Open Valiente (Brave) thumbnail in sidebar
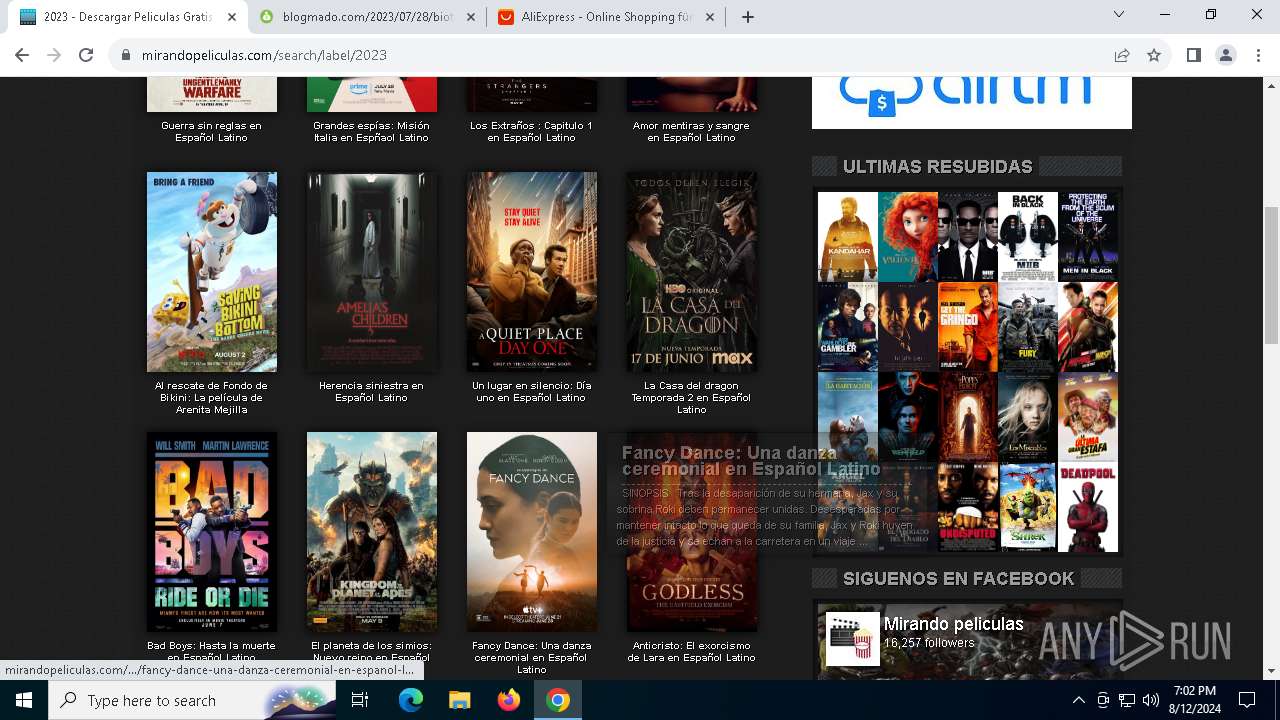The height and width of the screenshot is (720, 1280). 908,237
